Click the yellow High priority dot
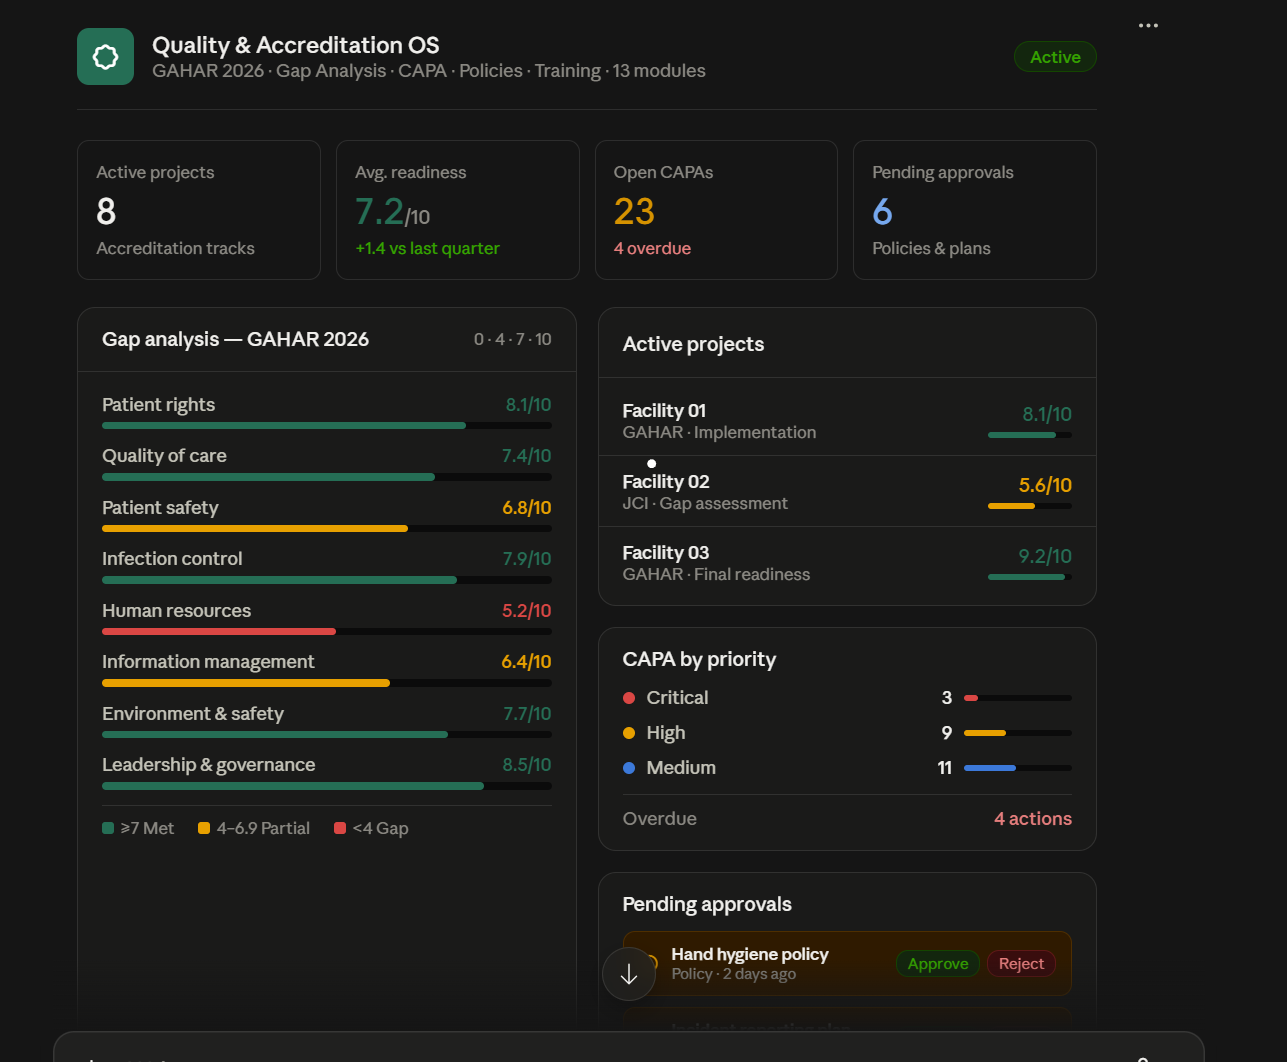This screenshot has height=1062, width=1287. click(629, 733)
